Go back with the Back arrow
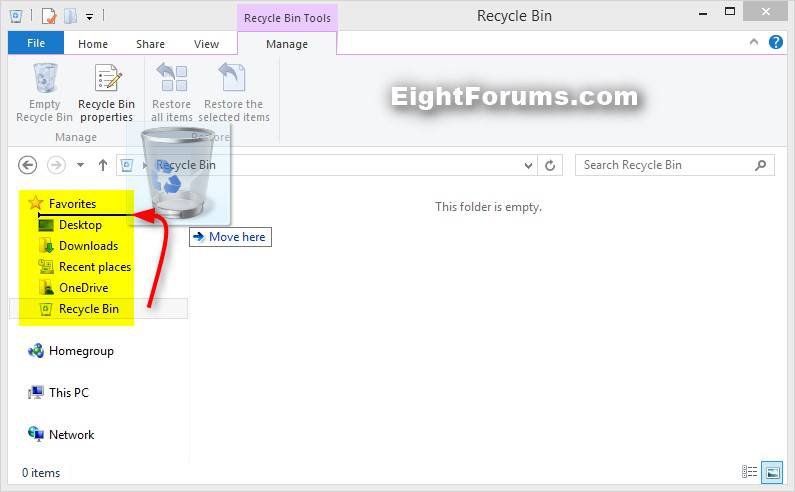The height and width of the screenshot is (492, 795). point(27,165)
